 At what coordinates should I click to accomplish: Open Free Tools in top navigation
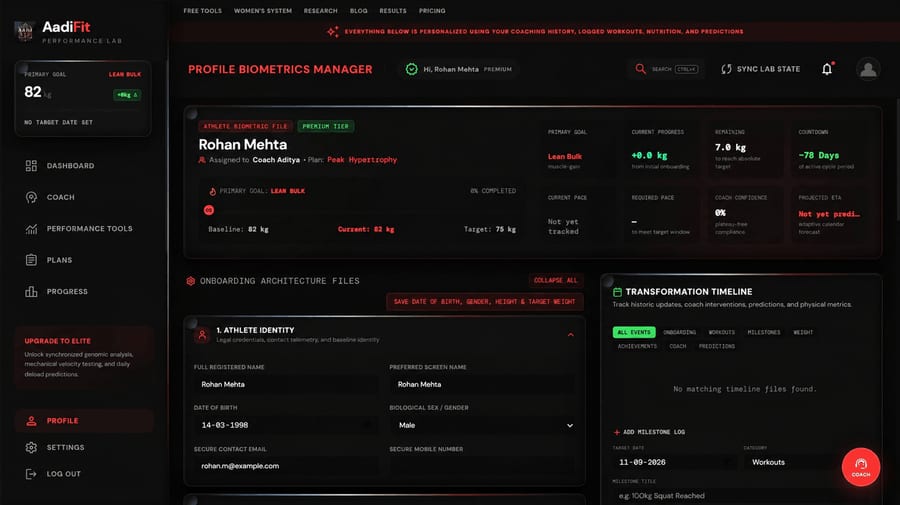point(203,11)
